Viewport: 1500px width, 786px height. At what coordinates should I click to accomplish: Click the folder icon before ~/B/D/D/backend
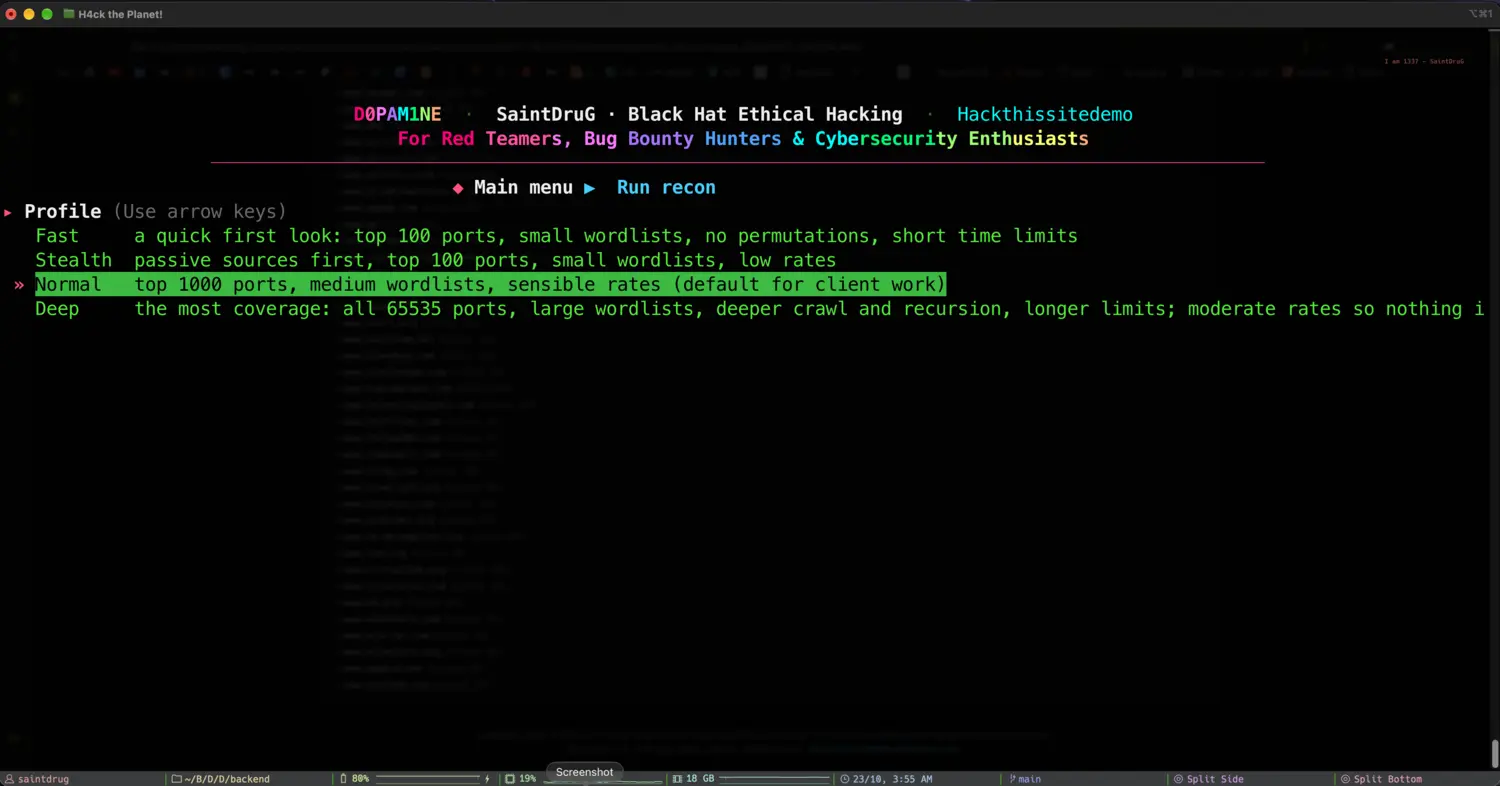coord(176,779)
